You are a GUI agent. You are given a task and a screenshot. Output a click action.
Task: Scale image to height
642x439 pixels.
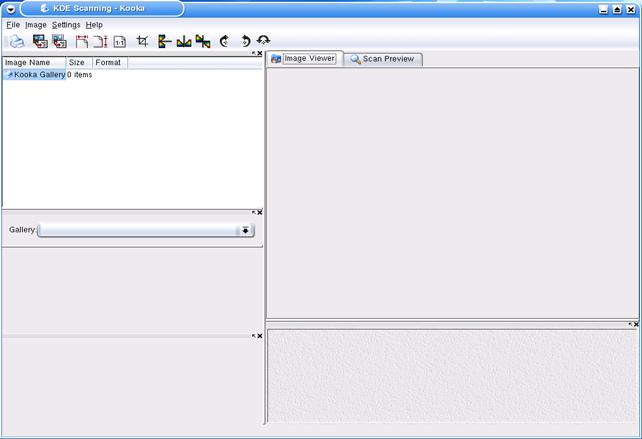click(100, 41)
